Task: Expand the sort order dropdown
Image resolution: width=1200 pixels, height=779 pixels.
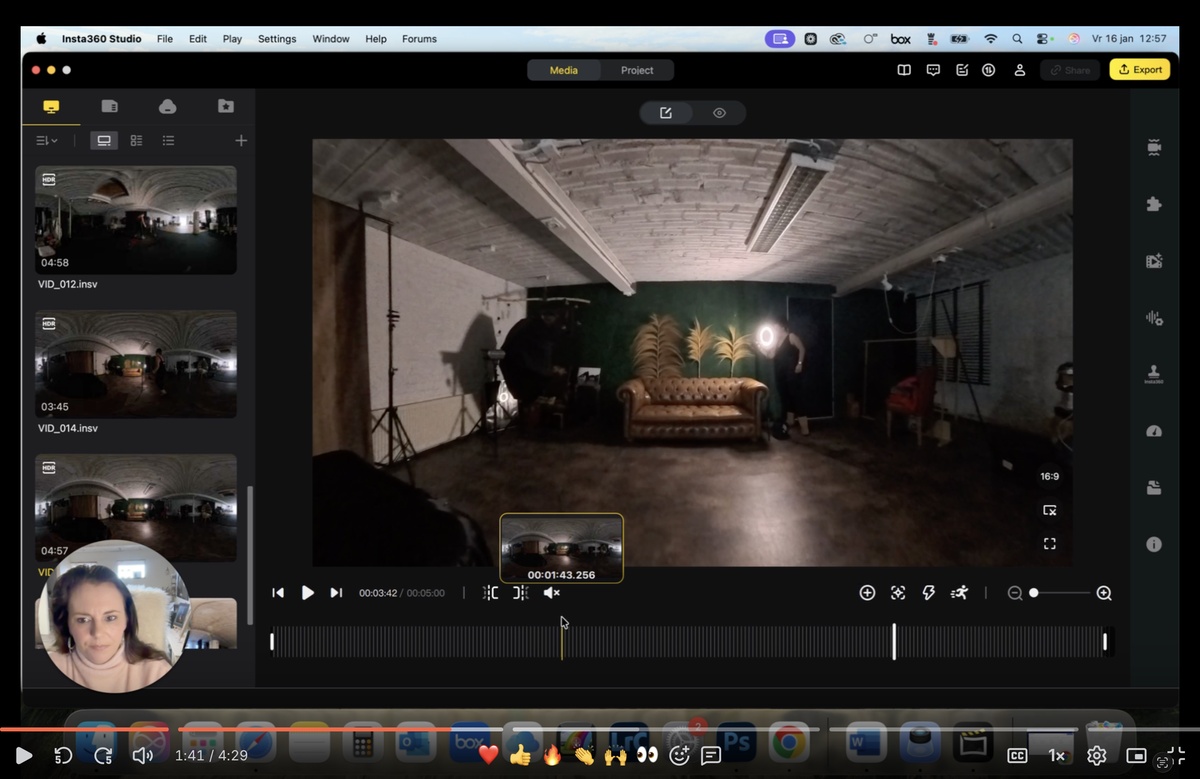Action: 46,141
